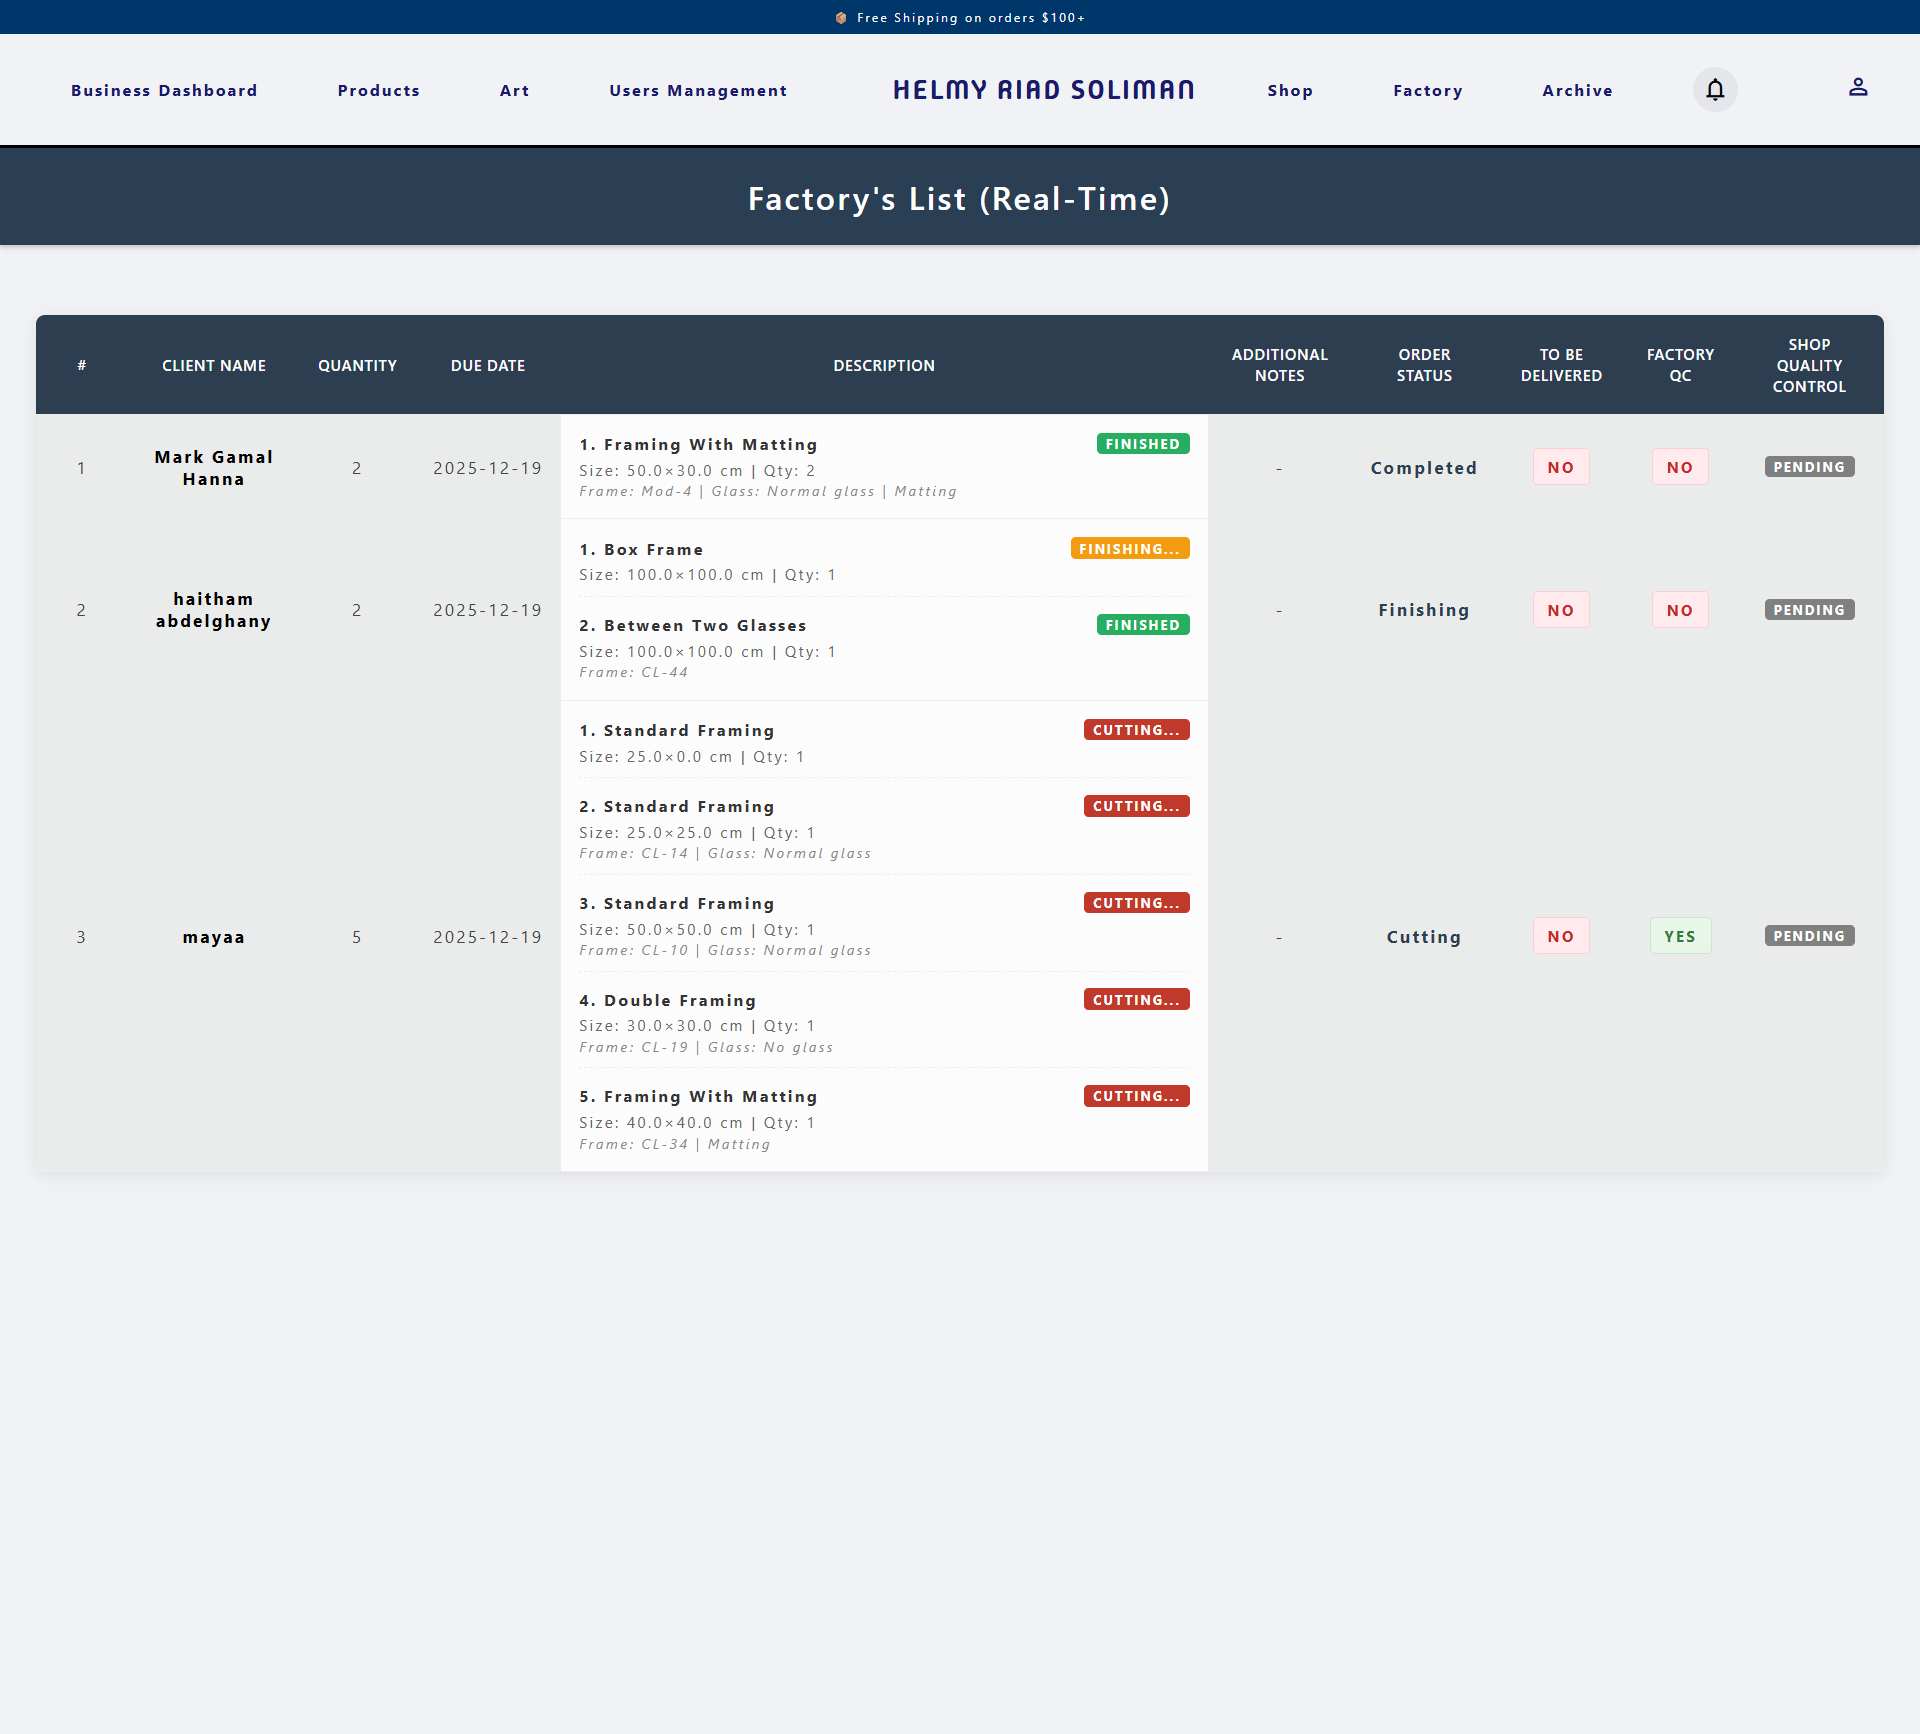Click the Helmy Riad Soliman logo
The image size is (1920, 1734).
coord(1043,90)
